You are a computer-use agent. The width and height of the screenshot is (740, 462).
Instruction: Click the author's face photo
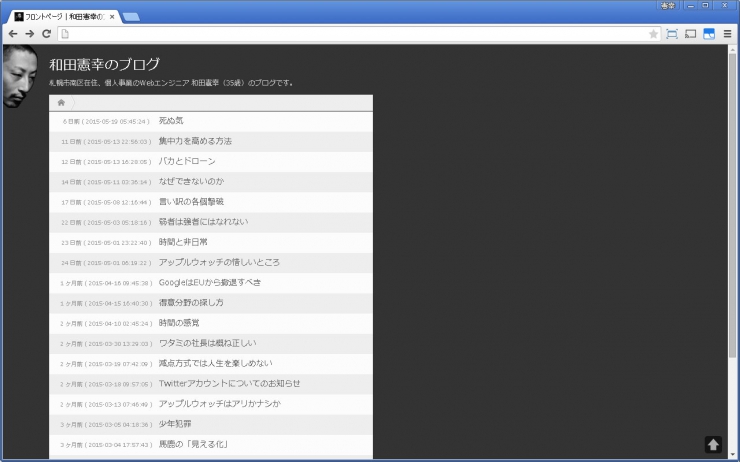[20, 76]
